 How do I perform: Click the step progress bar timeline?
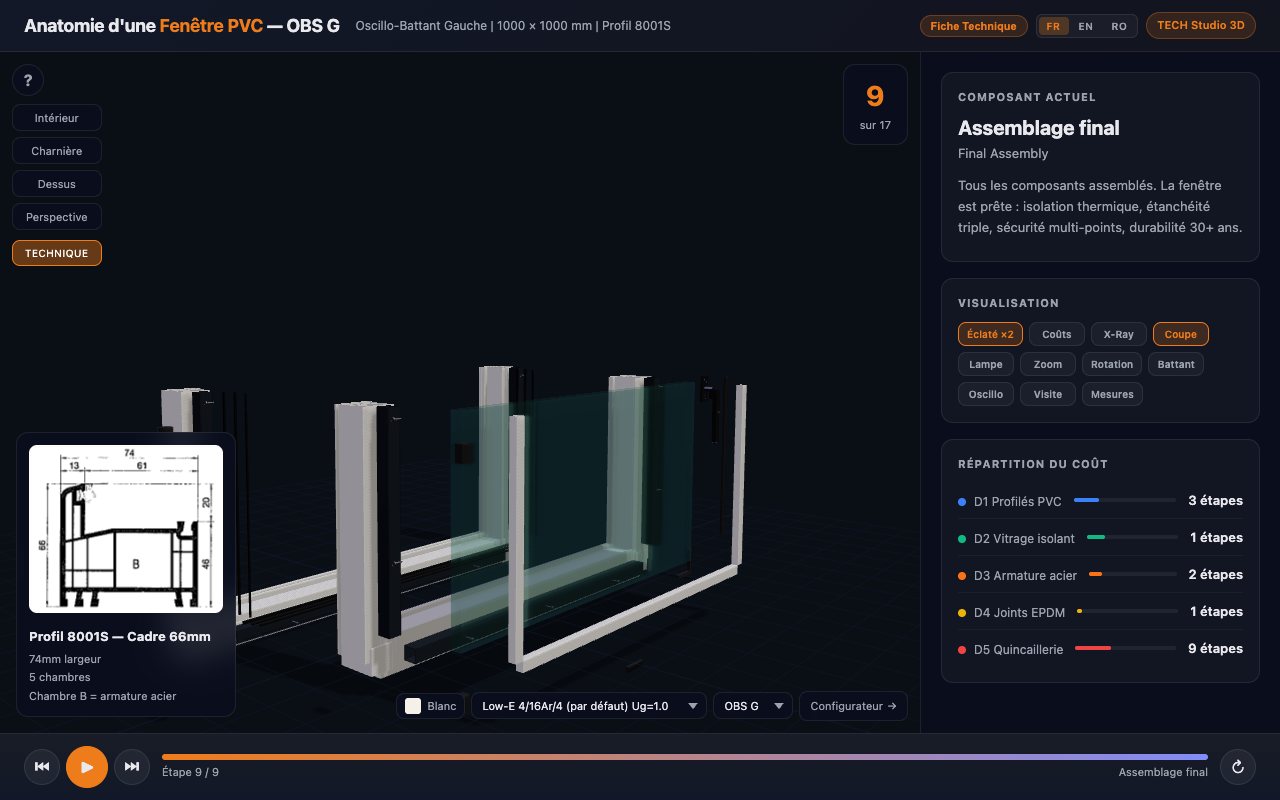click(685, 757)
